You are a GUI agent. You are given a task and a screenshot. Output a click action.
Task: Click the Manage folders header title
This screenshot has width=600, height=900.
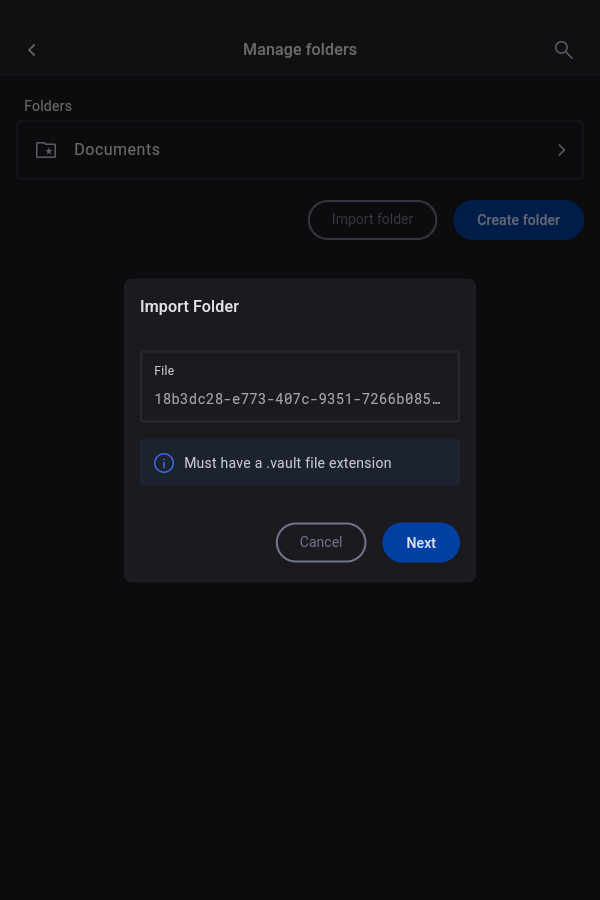coord(300,50)
